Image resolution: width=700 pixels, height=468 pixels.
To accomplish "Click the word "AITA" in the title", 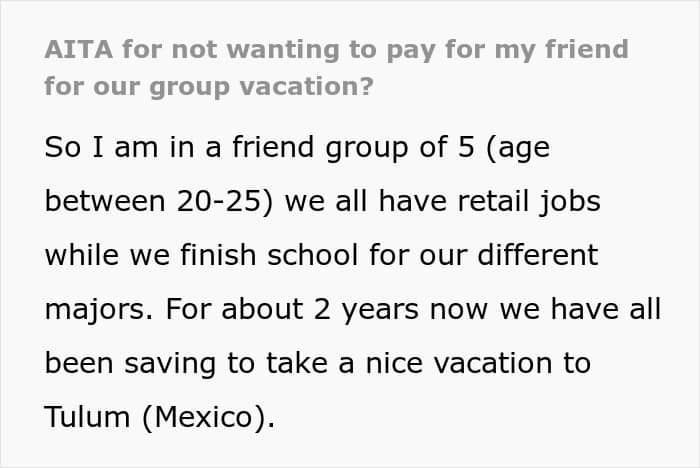I will click(x=79, y=49).
